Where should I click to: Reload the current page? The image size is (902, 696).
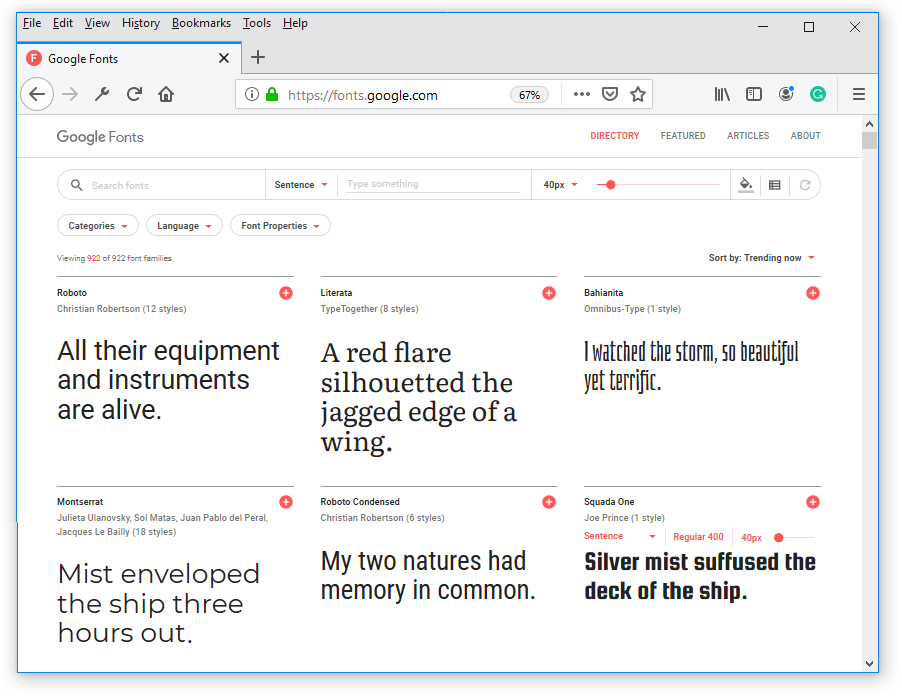pyautogui.click(x=135, y=94)
